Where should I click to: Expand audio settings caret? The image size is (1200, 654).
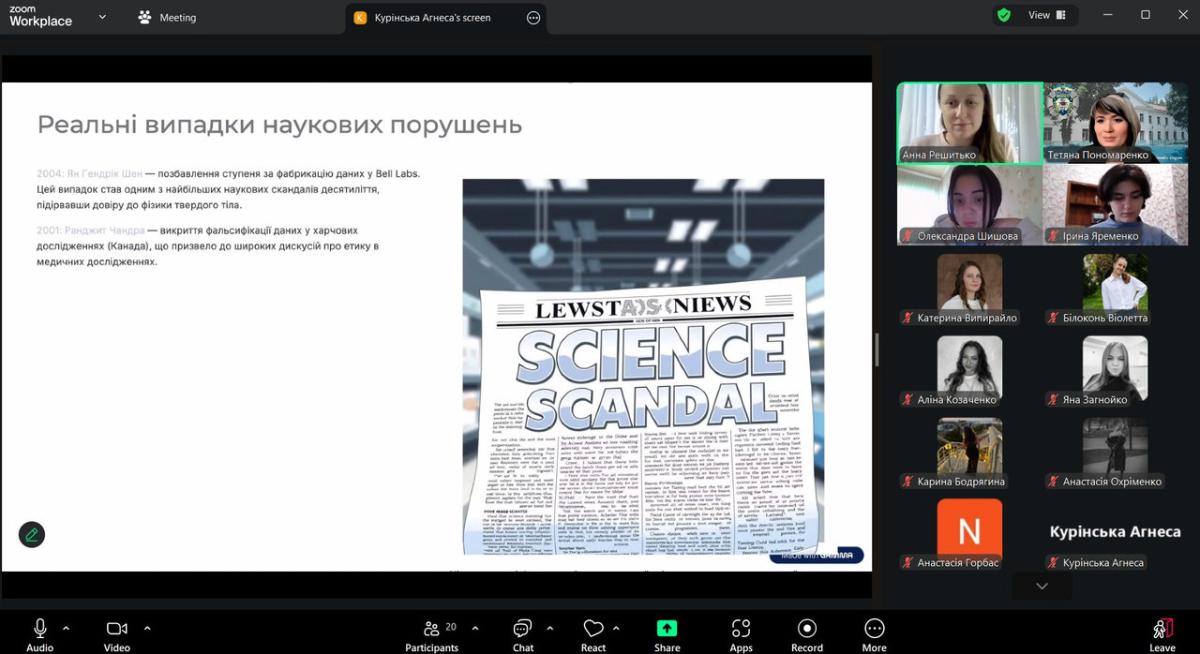coord(66,628)
